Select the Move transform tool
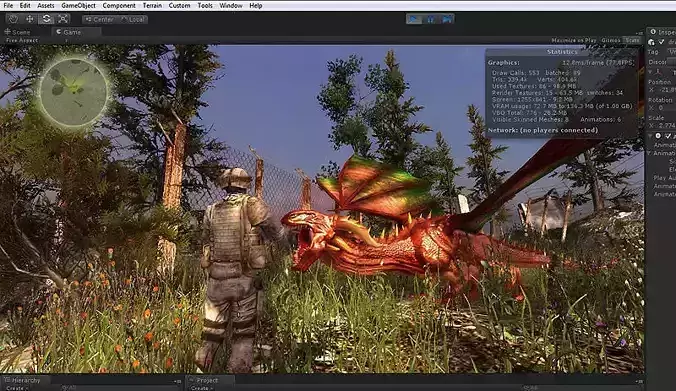Viewport: 676px width, 391px height. 30,19
